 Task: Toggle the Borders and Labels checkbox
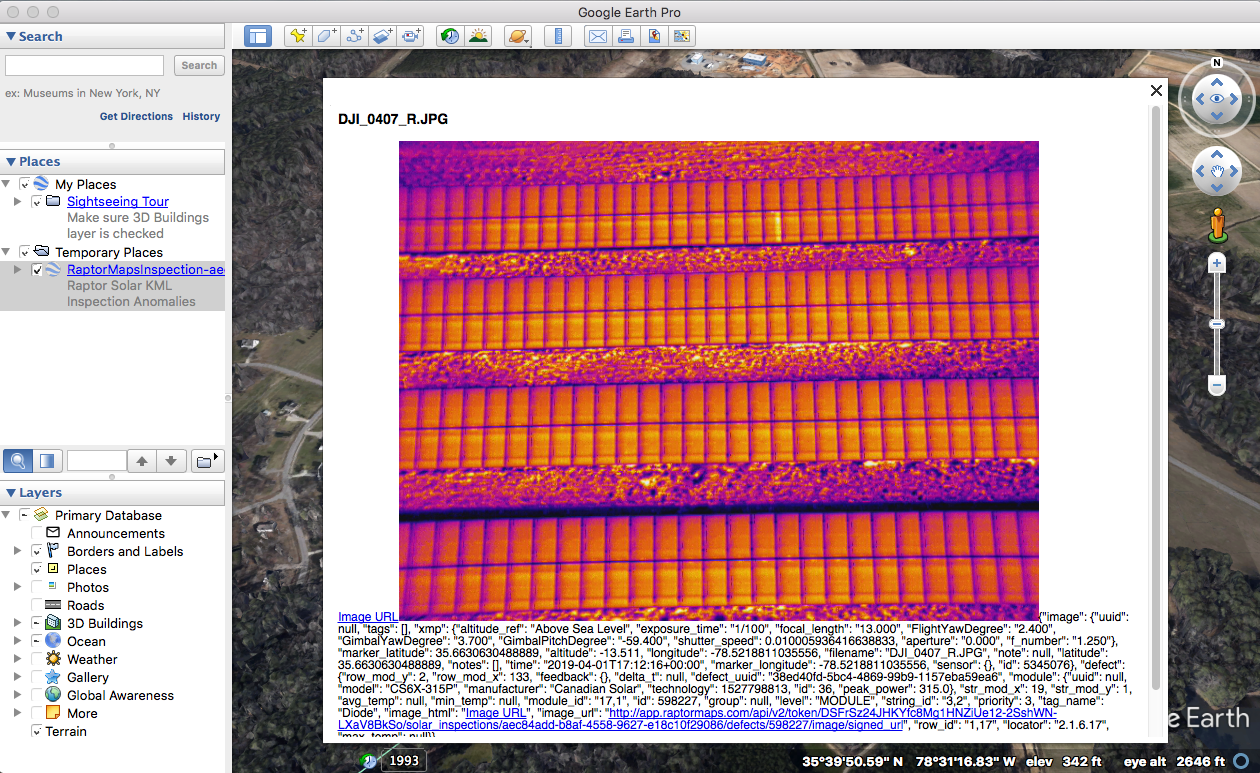tap(37, 551)
